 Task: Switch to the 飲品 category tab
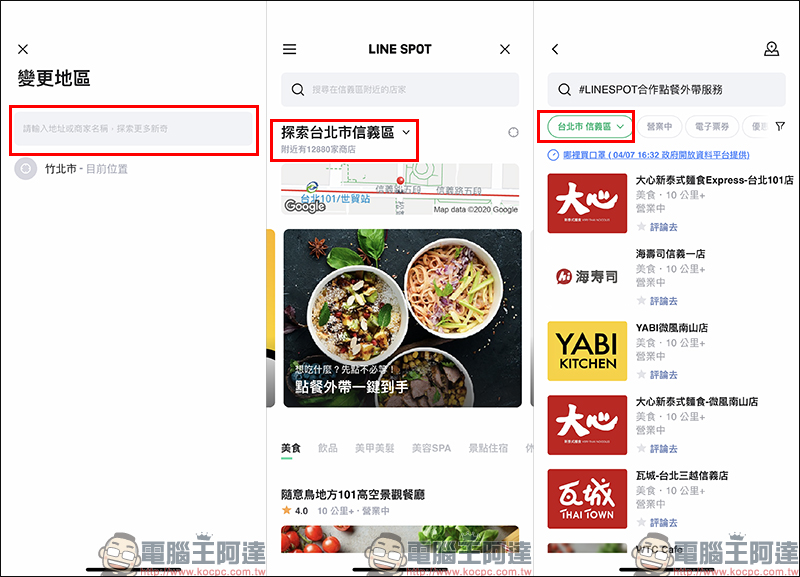[x=328, y=448]
